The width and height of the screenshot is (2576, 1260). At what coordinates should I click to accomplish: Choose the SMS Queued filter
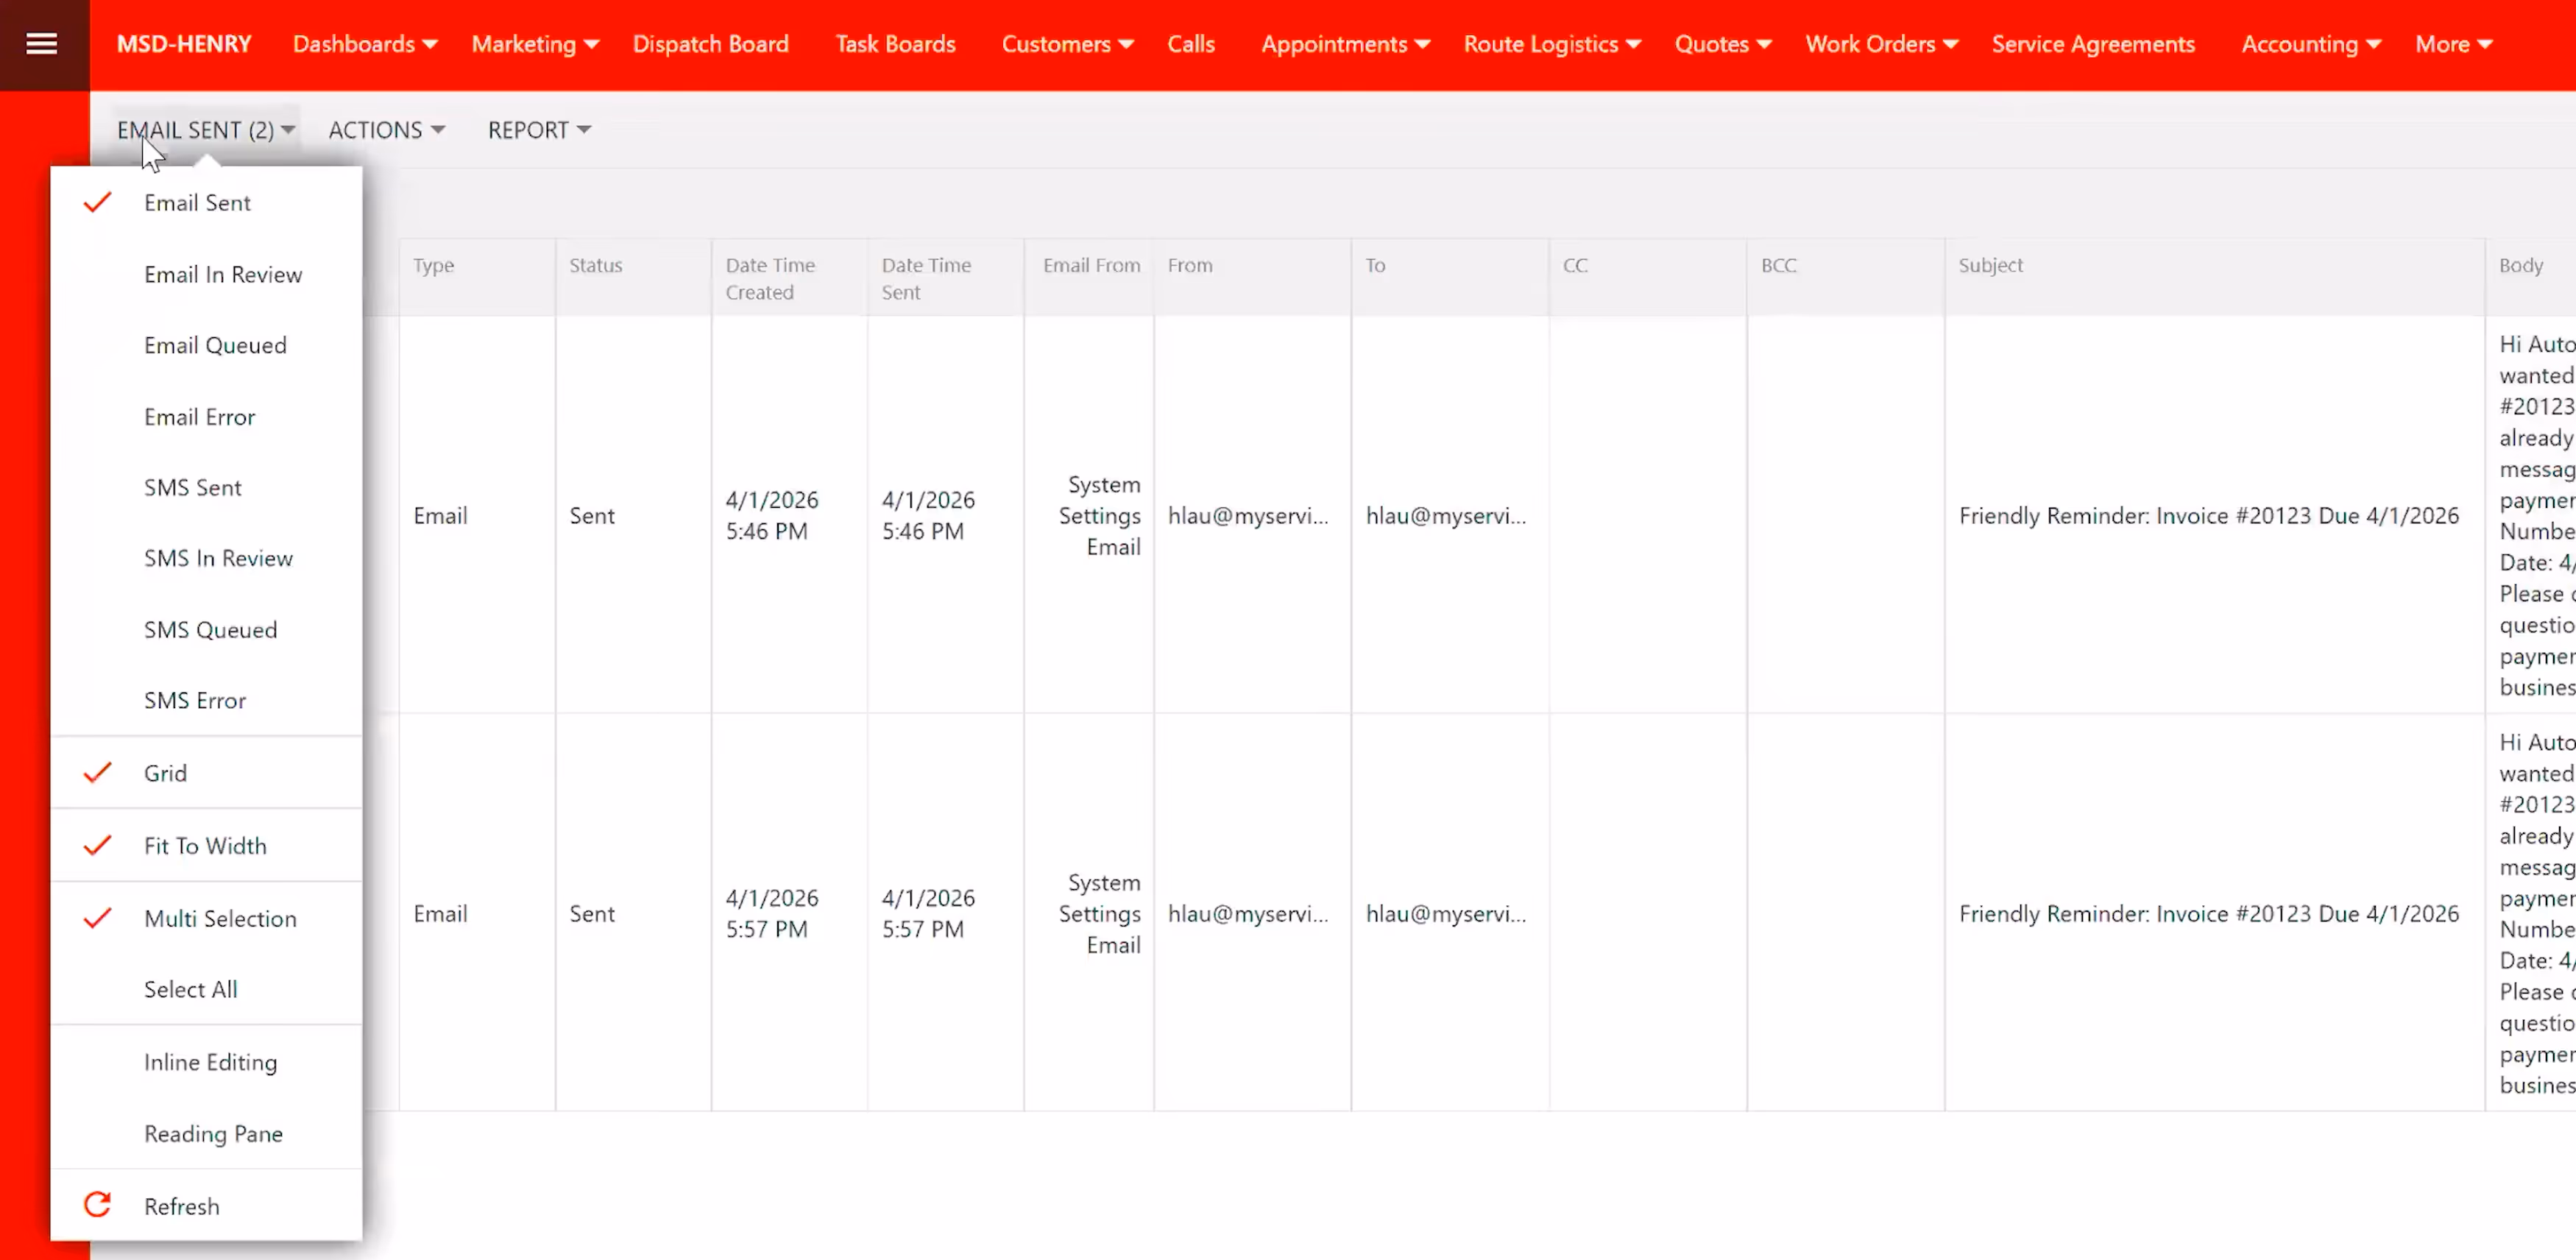click(210, 630)
